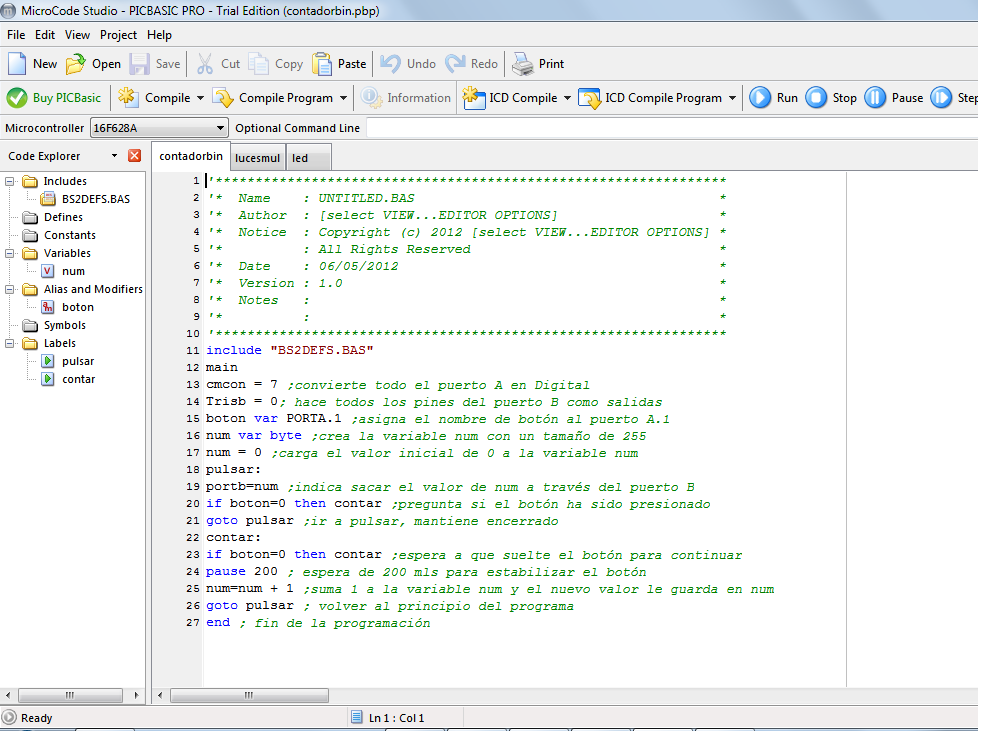Click the Paste clipboard icon
982x731 pixels.
point(322,64)
